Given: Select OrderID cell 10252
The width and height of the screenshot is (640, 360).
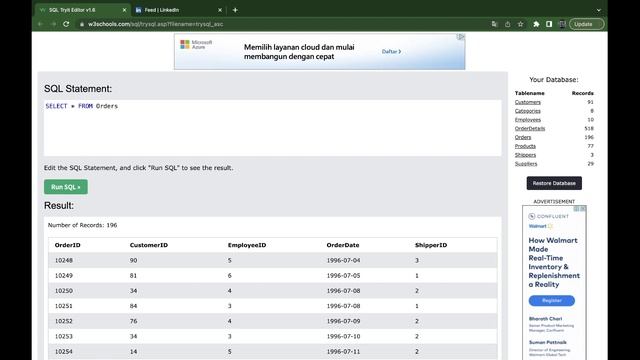Looking at the screenshot, I should [x=64, y=321].
